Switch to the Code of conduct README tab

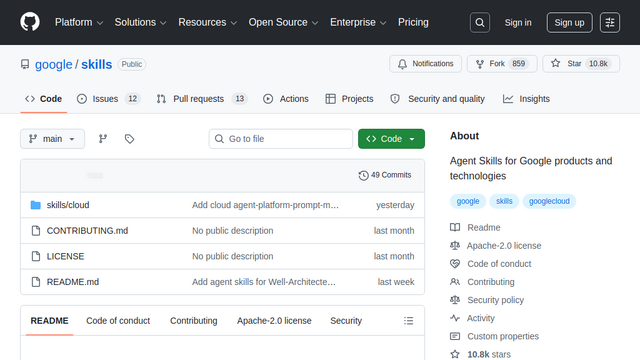pyautogui.click(x=118, y=321)
